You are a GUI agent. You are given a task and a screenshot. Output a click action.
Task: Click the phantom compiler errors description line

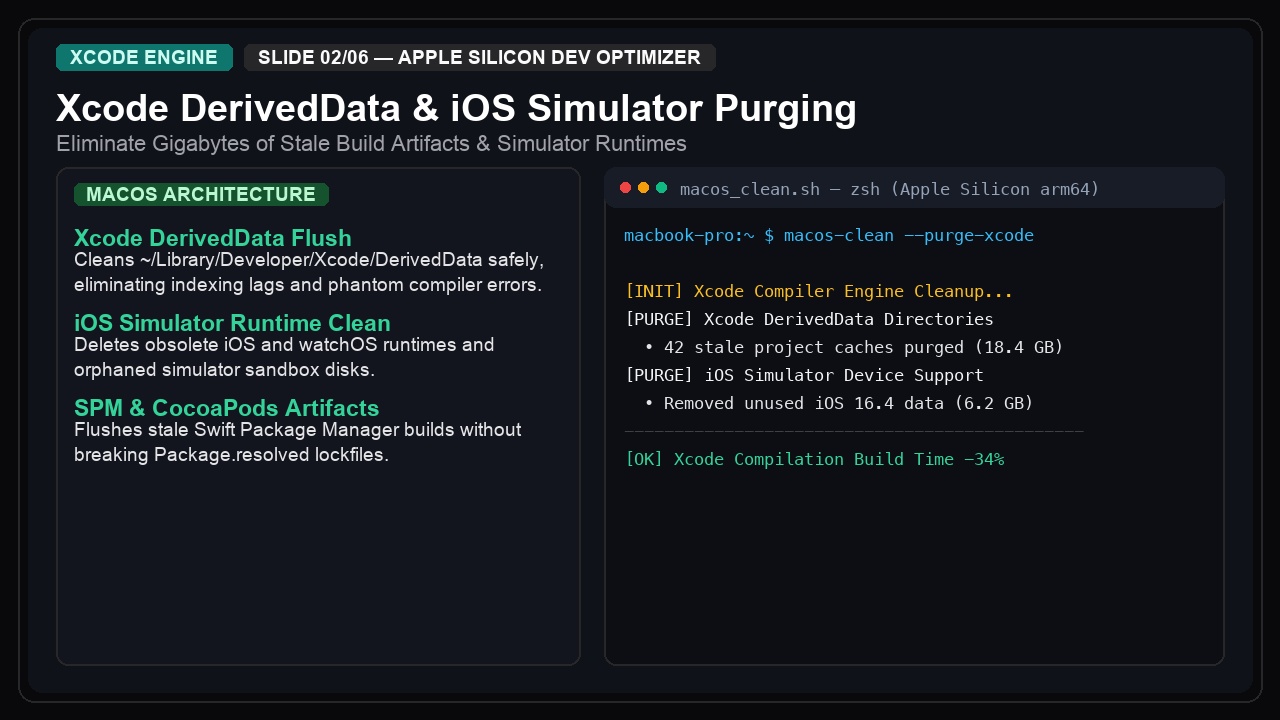tap(308, 285)
